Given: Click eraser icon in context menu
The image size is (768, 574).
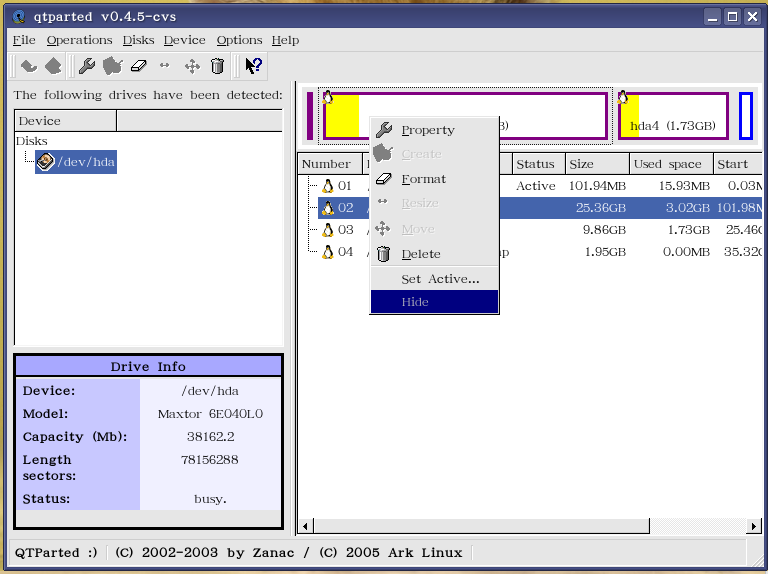Looking at the screenshot, I should 384,179.
